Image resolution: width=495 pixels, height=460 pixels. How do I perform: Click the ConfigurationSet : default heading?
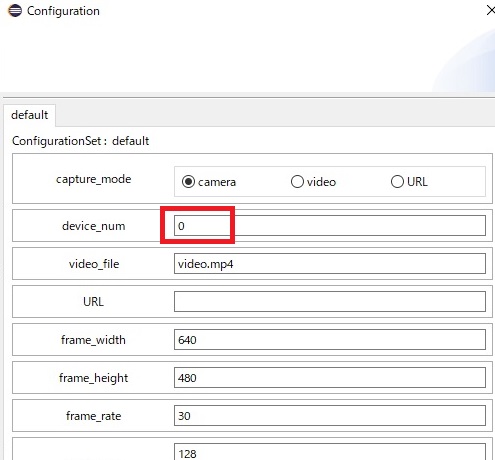click(80, 141)
